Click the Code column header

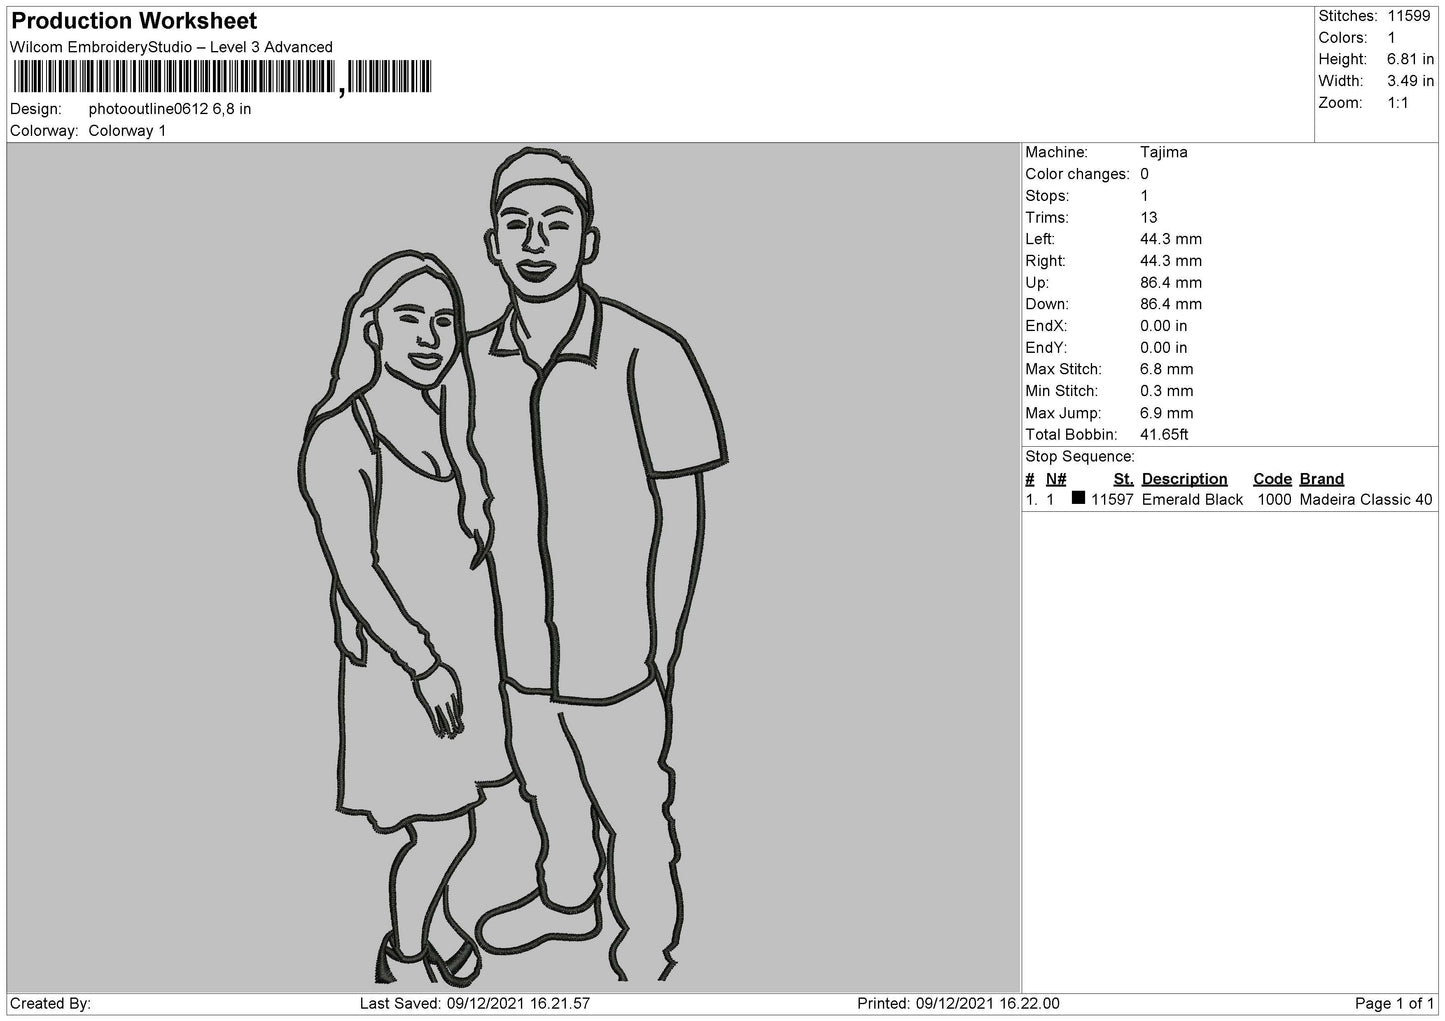coord(1273,479)
